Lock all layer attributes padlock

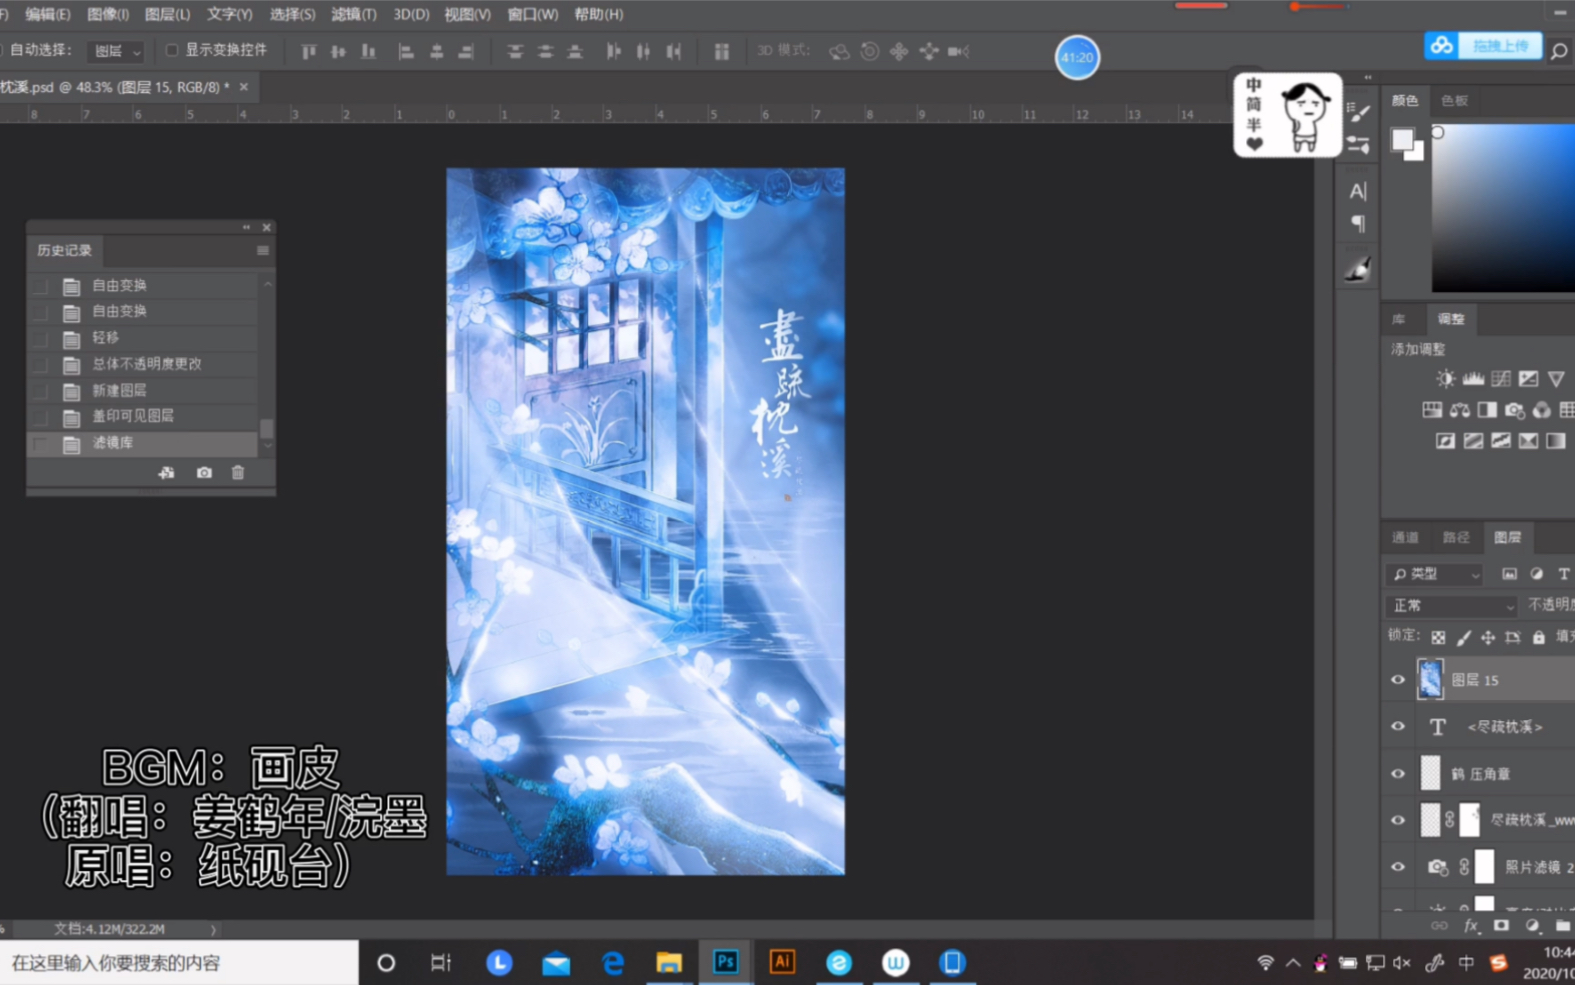[x=1539, y=637]
